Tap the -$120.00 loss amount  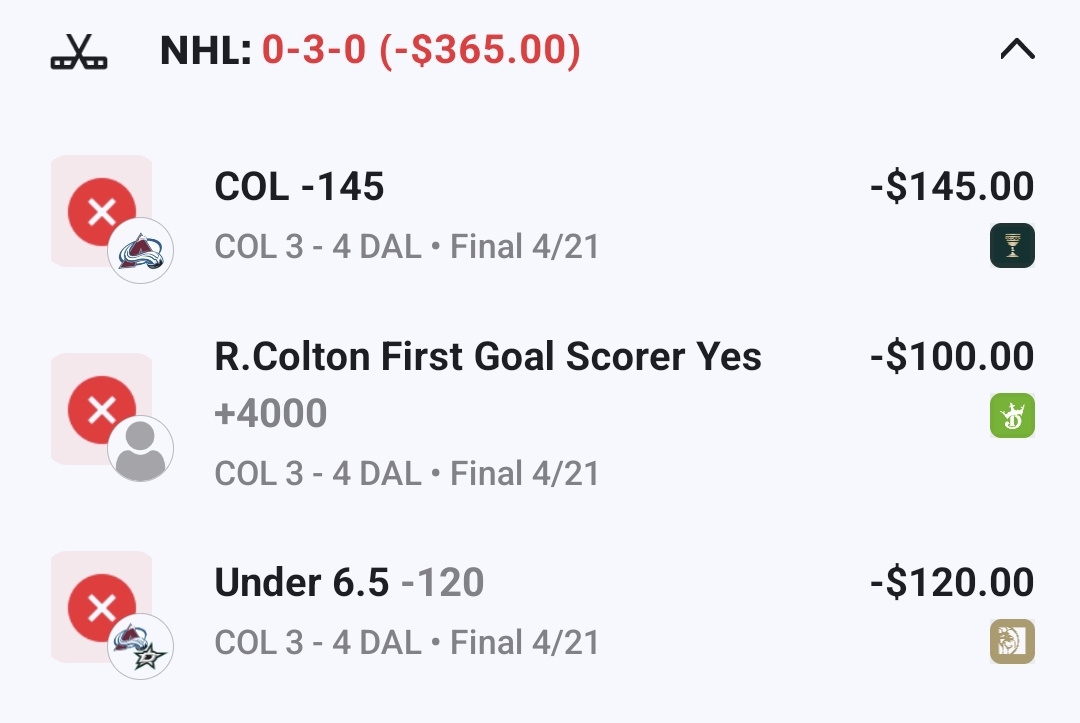coord(951,583)
